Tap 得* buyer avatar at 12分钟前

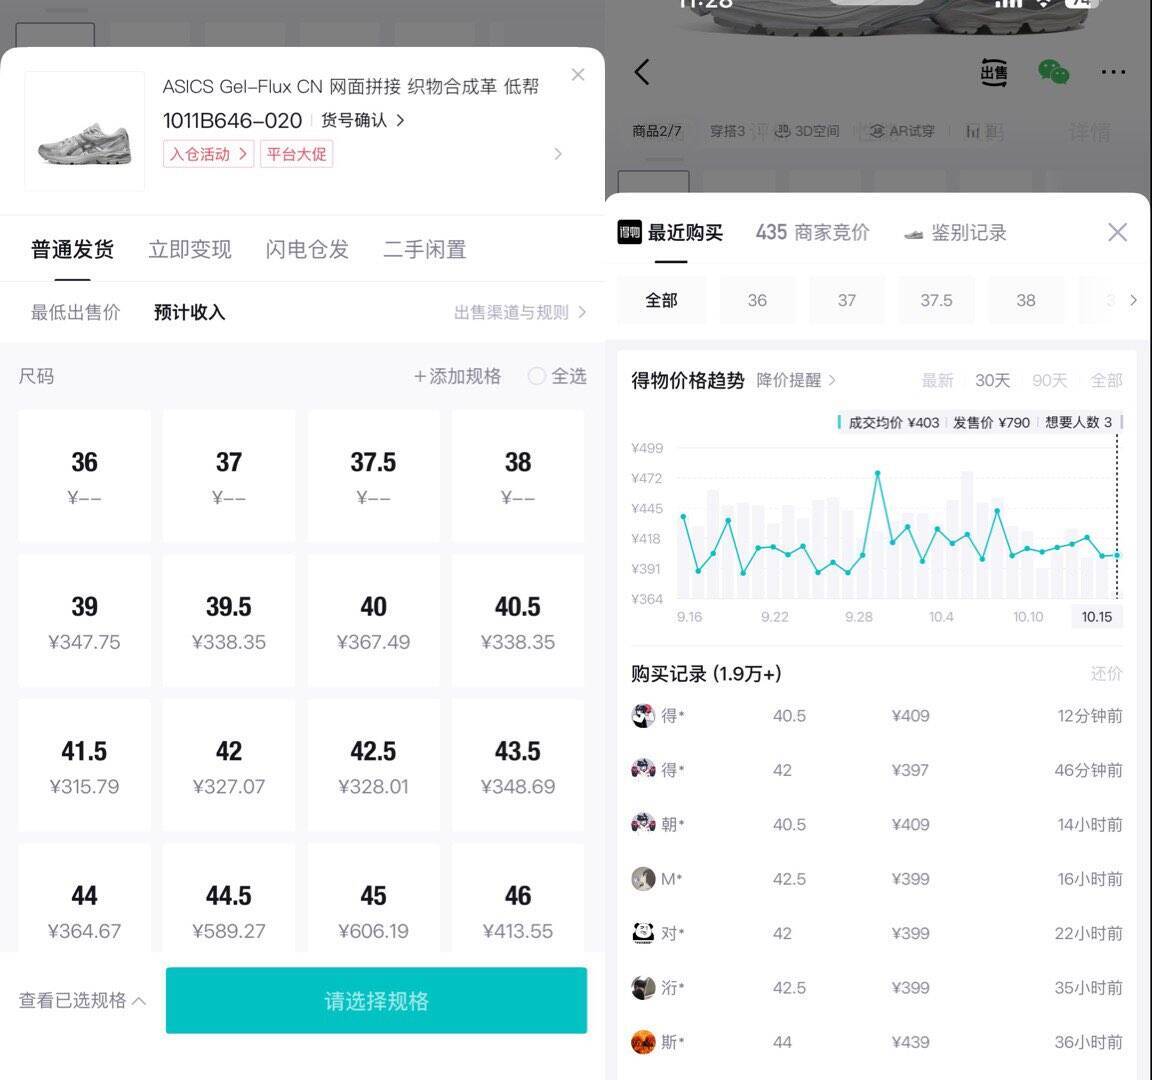pyautogui.click(x=643, y=716)
